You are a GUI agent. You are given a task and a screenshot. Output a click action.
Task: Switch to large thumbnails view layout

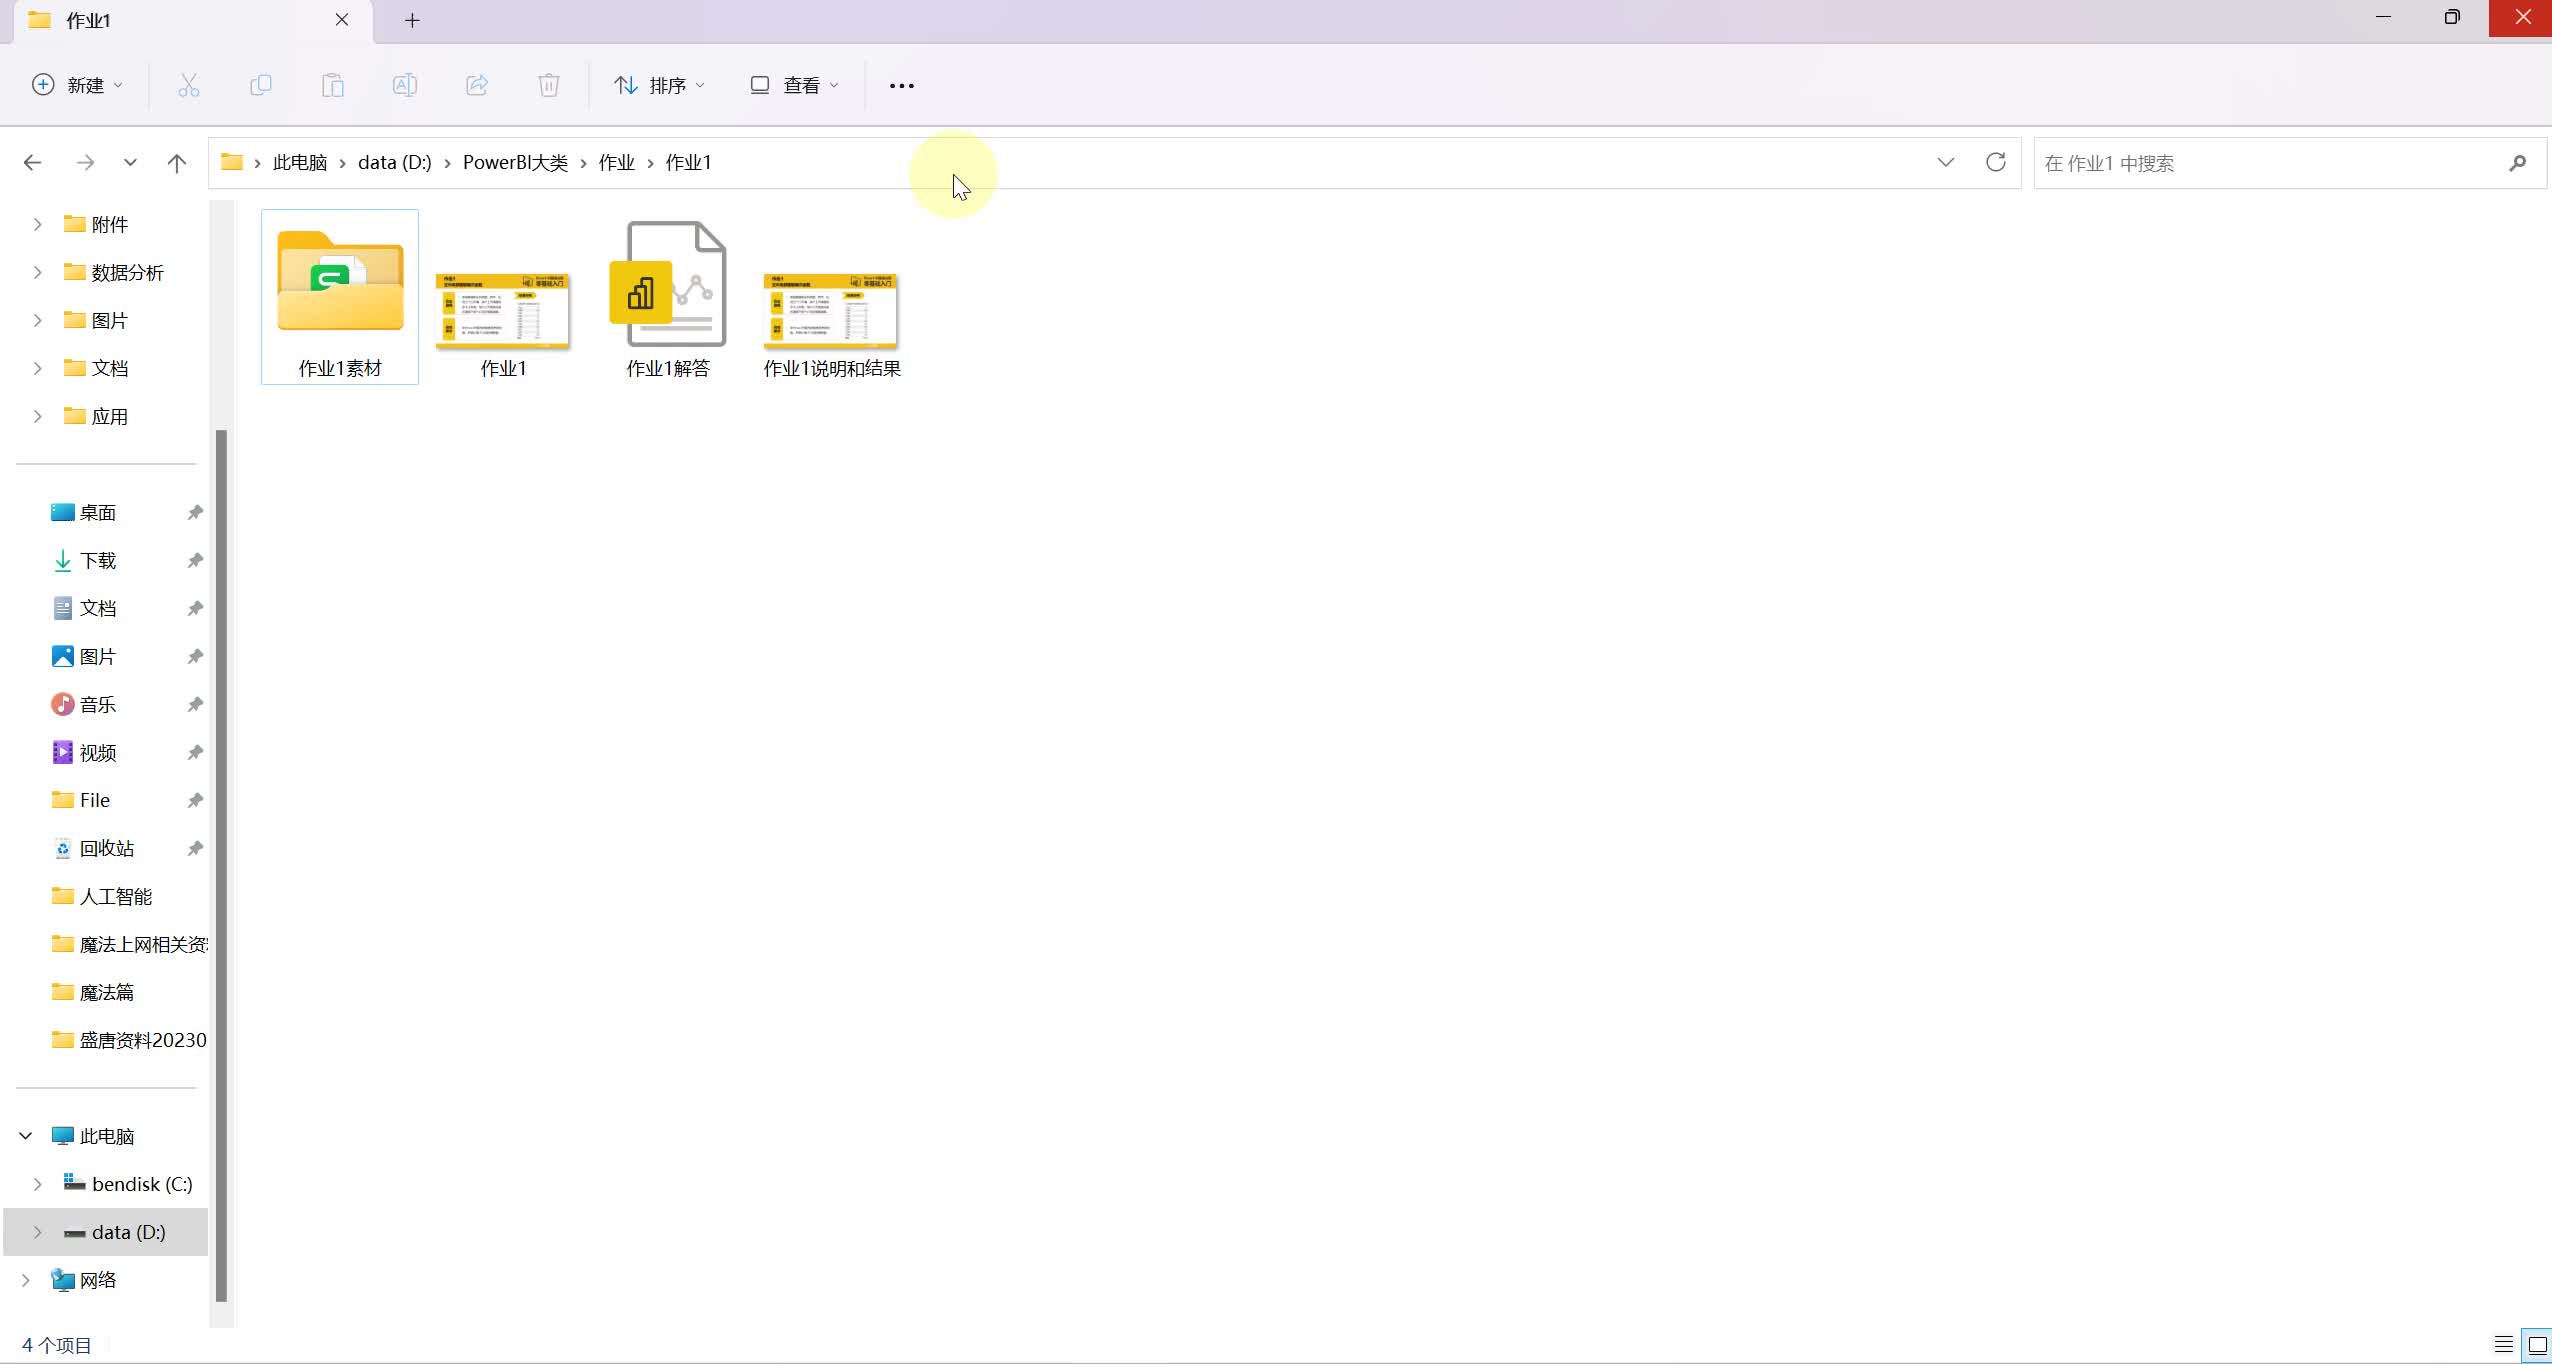click(2537, 1344)
